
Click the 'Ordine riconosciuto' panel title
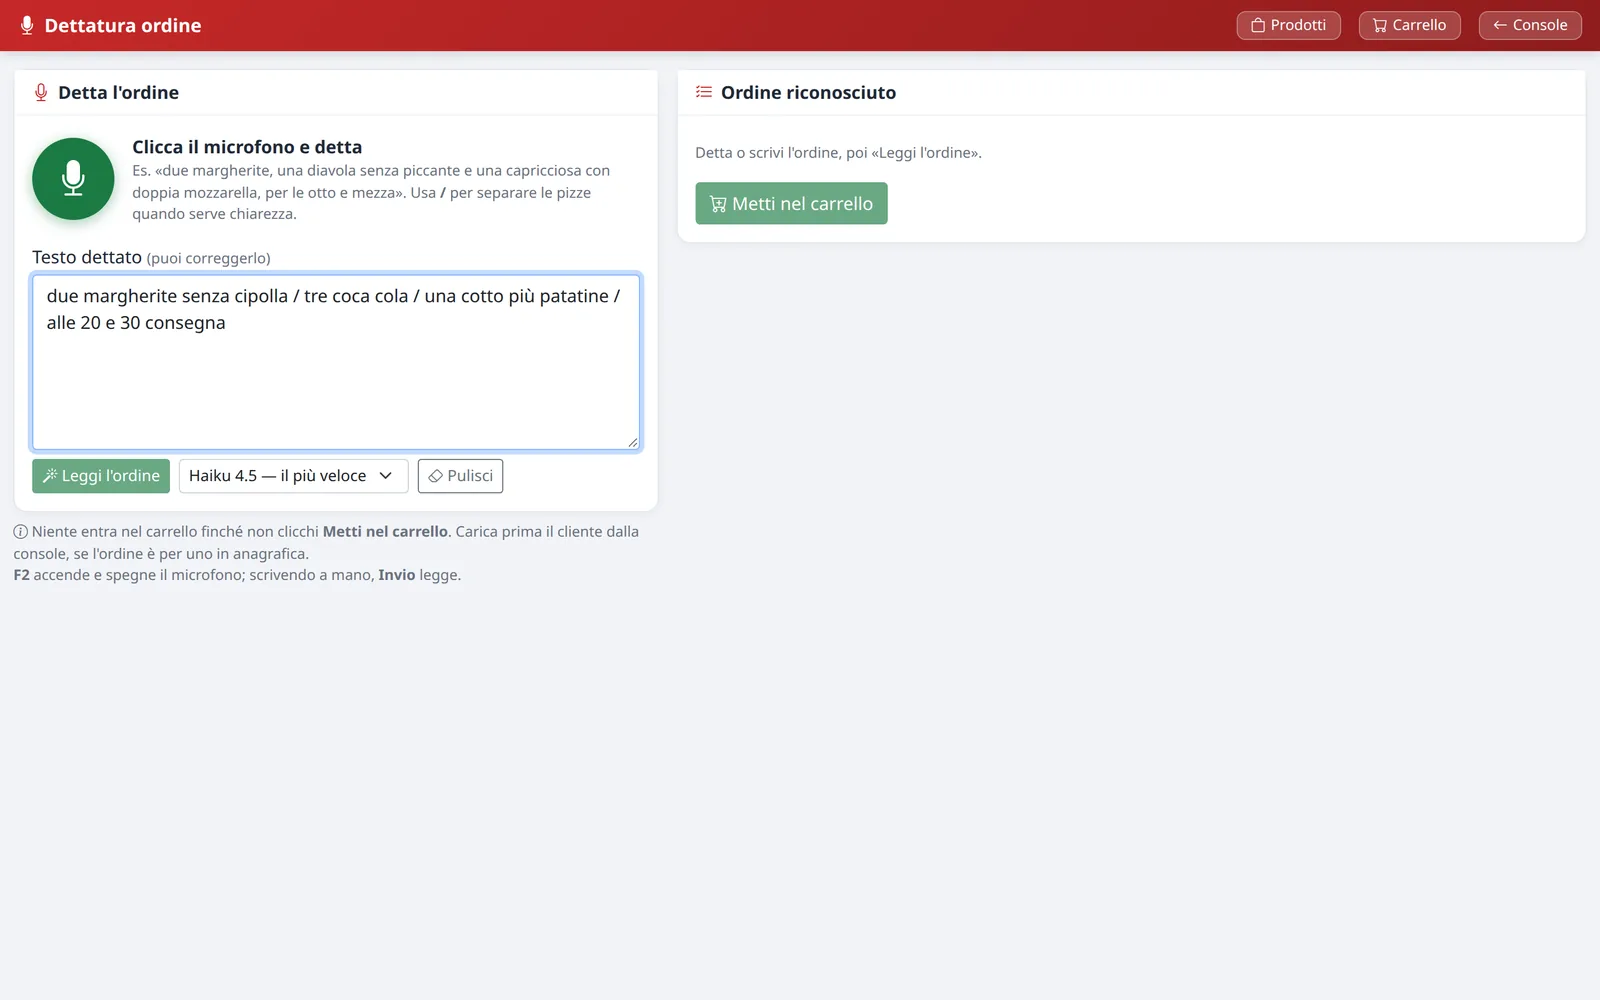click(x=808, y=92)
